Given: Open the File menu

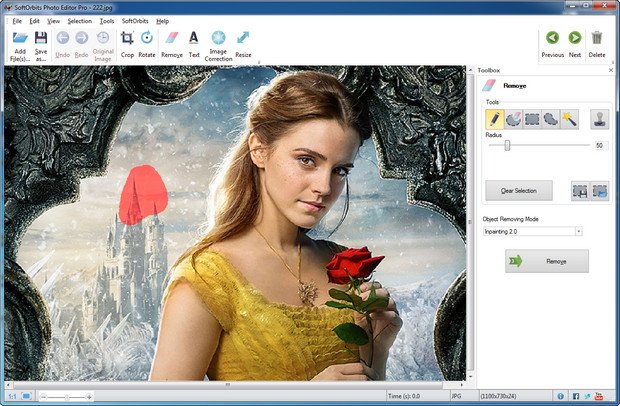Looking at the screenshot, I should coord(17,21).
